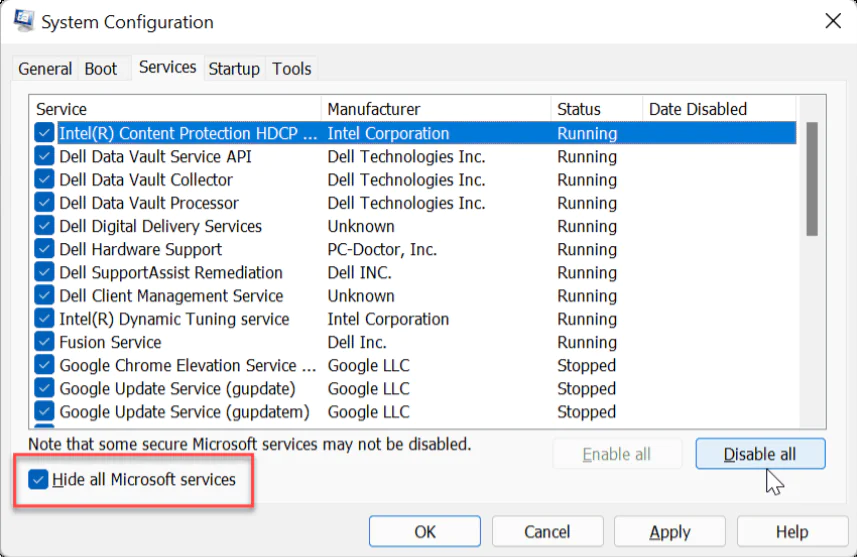Image resolution: width=857 pixels, height=557 pixels.
Task: Open Help for System Configuration
Action: pyautogui.click(x=791, y=532)
